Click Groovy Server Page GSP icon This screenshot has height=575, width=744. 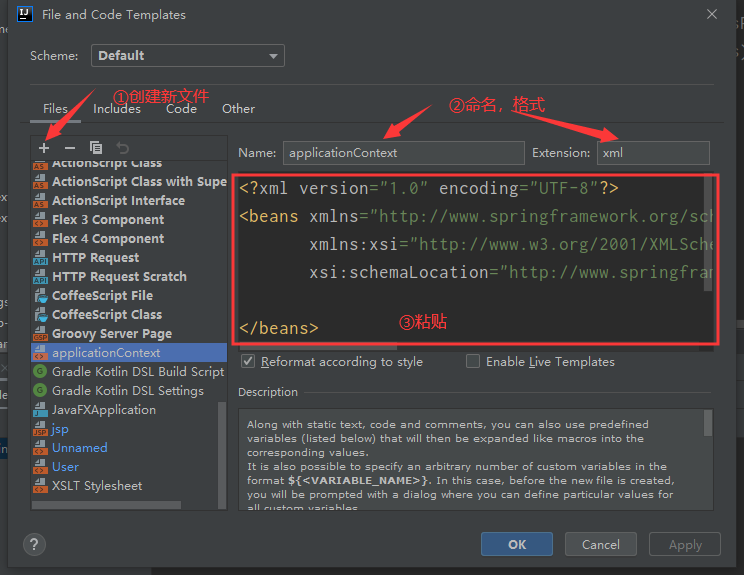[40, 334]
